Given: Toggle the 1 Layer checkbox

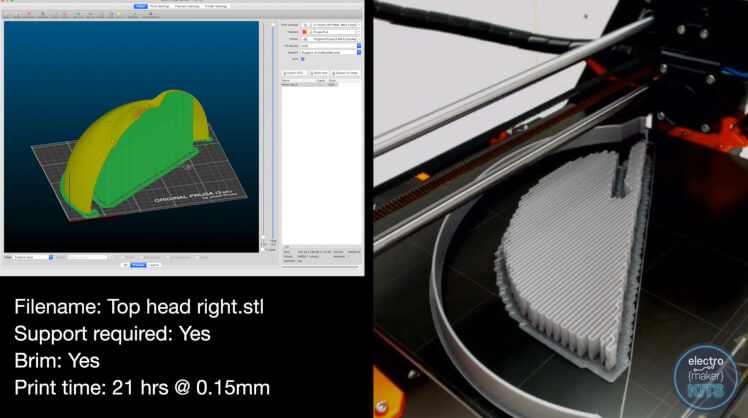Looking at the screenshot, I should [x=263, y=249].
